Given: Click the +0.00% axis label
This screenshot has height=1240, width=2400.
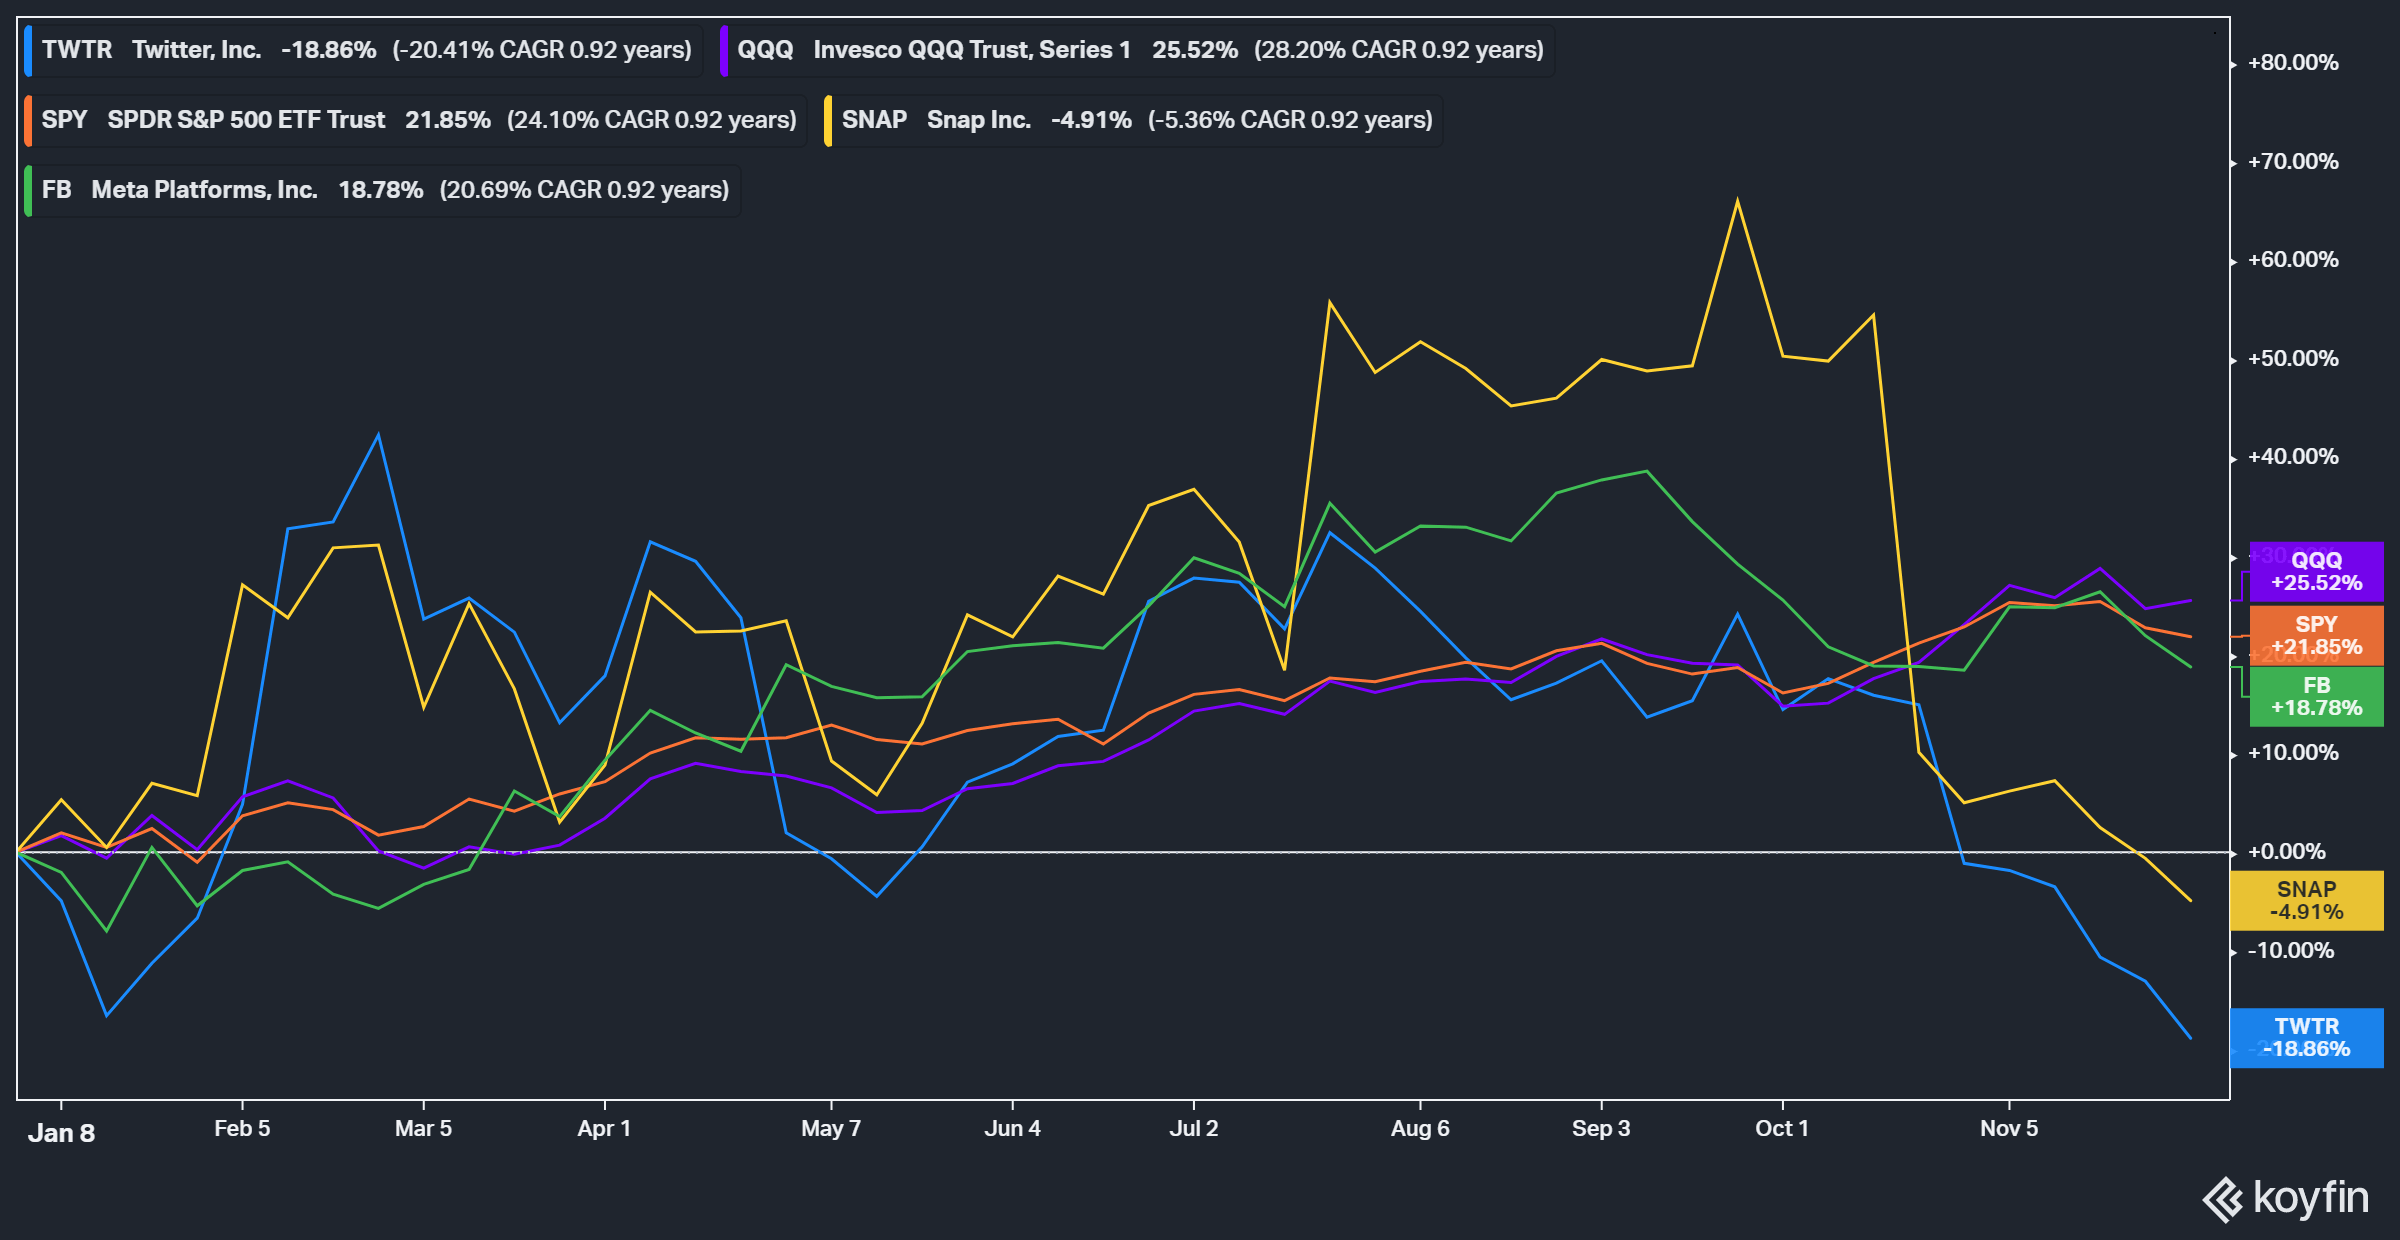Looking at the screenshot, I should [2287, 852].
